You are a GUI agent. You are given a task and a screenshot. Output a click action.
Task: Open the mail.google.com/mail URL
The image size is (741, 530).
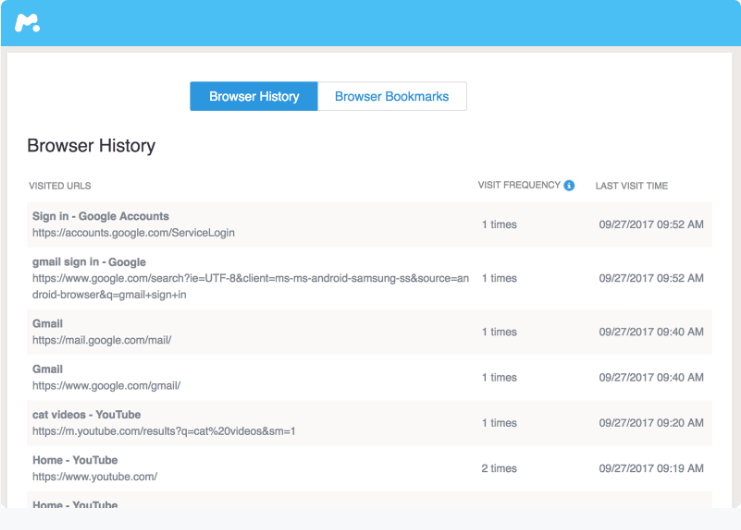102,340
